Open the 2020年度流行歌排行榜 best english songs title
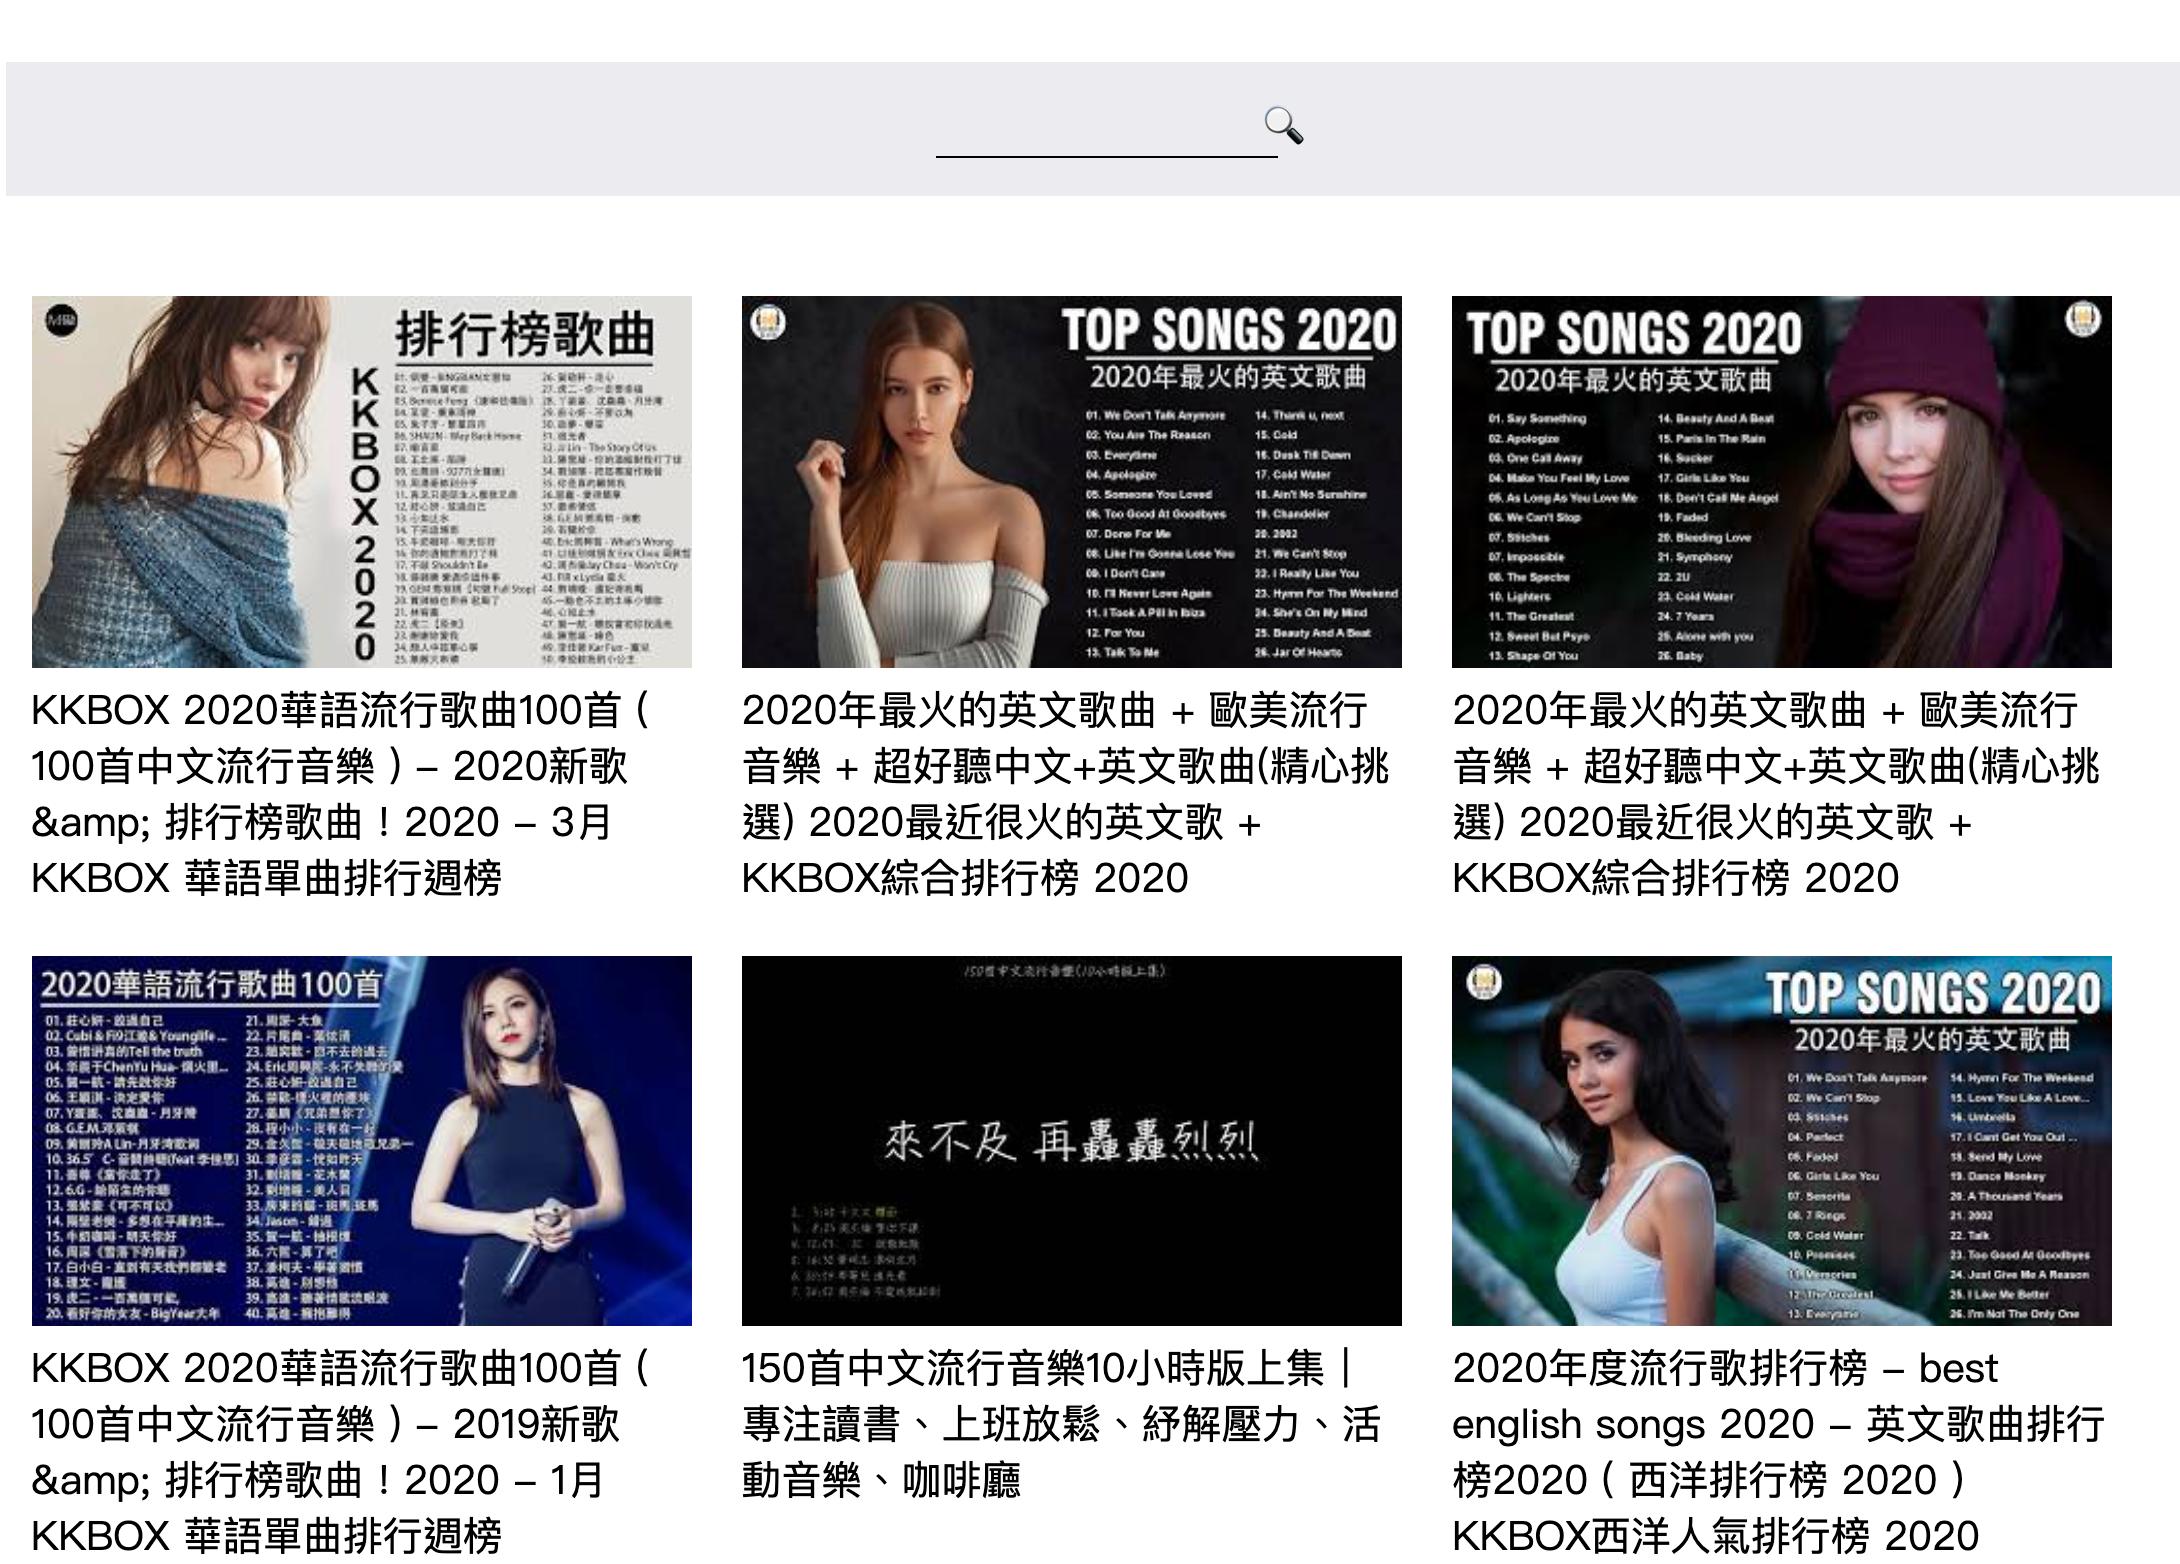The height and width of the screenshot is (1564, 2180). click(1779, 1452)
